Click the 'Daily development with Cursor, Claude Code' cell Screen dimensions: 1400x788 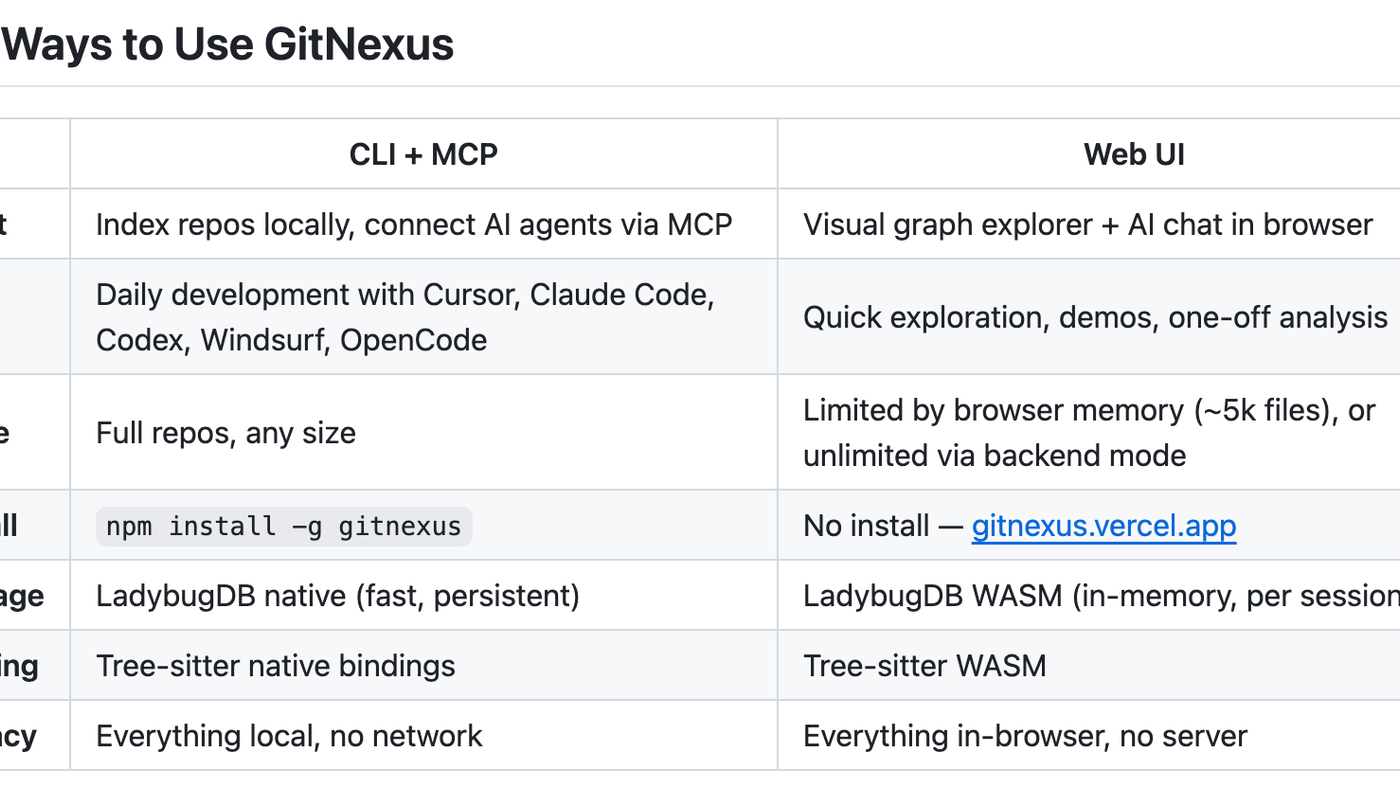[x=424, y=317]
